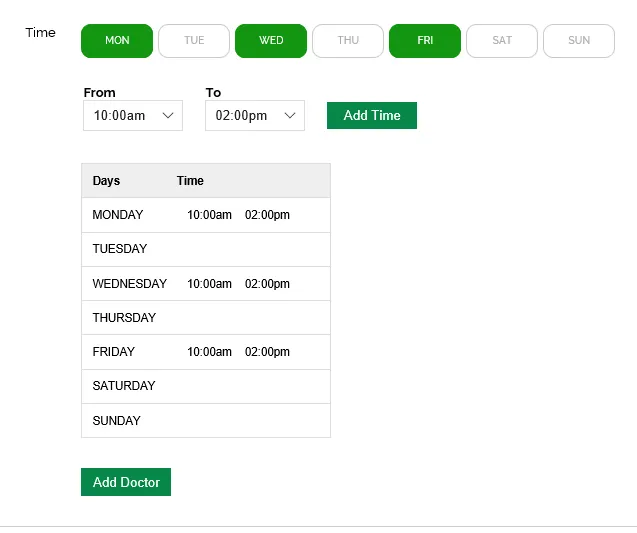The height and width of the screenshot is (533, 637).
Task: Select the SUN day button
Action: click(x=579, y=41)
